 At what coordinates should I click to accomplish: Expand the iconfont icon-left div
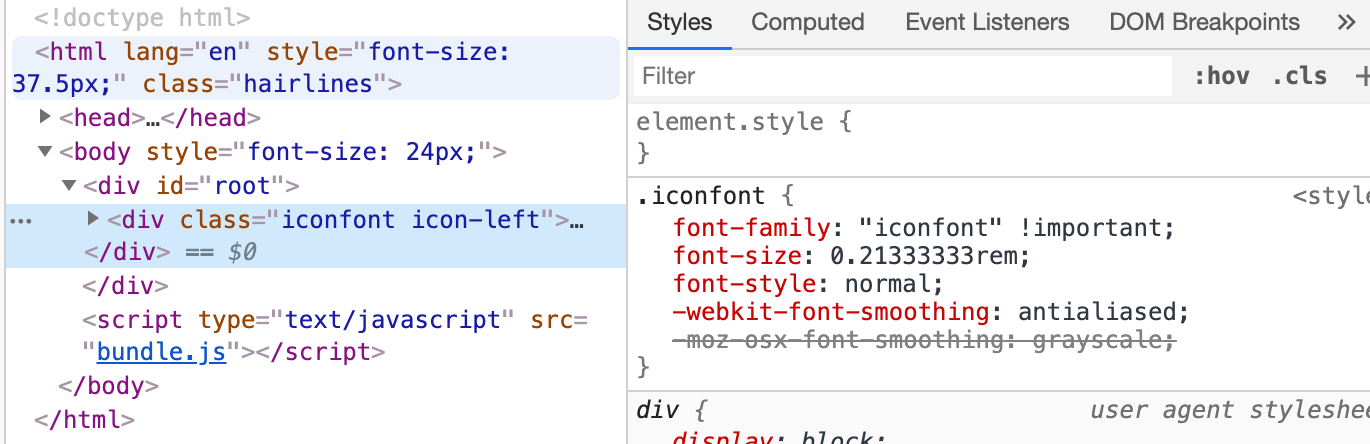[94, 219]
